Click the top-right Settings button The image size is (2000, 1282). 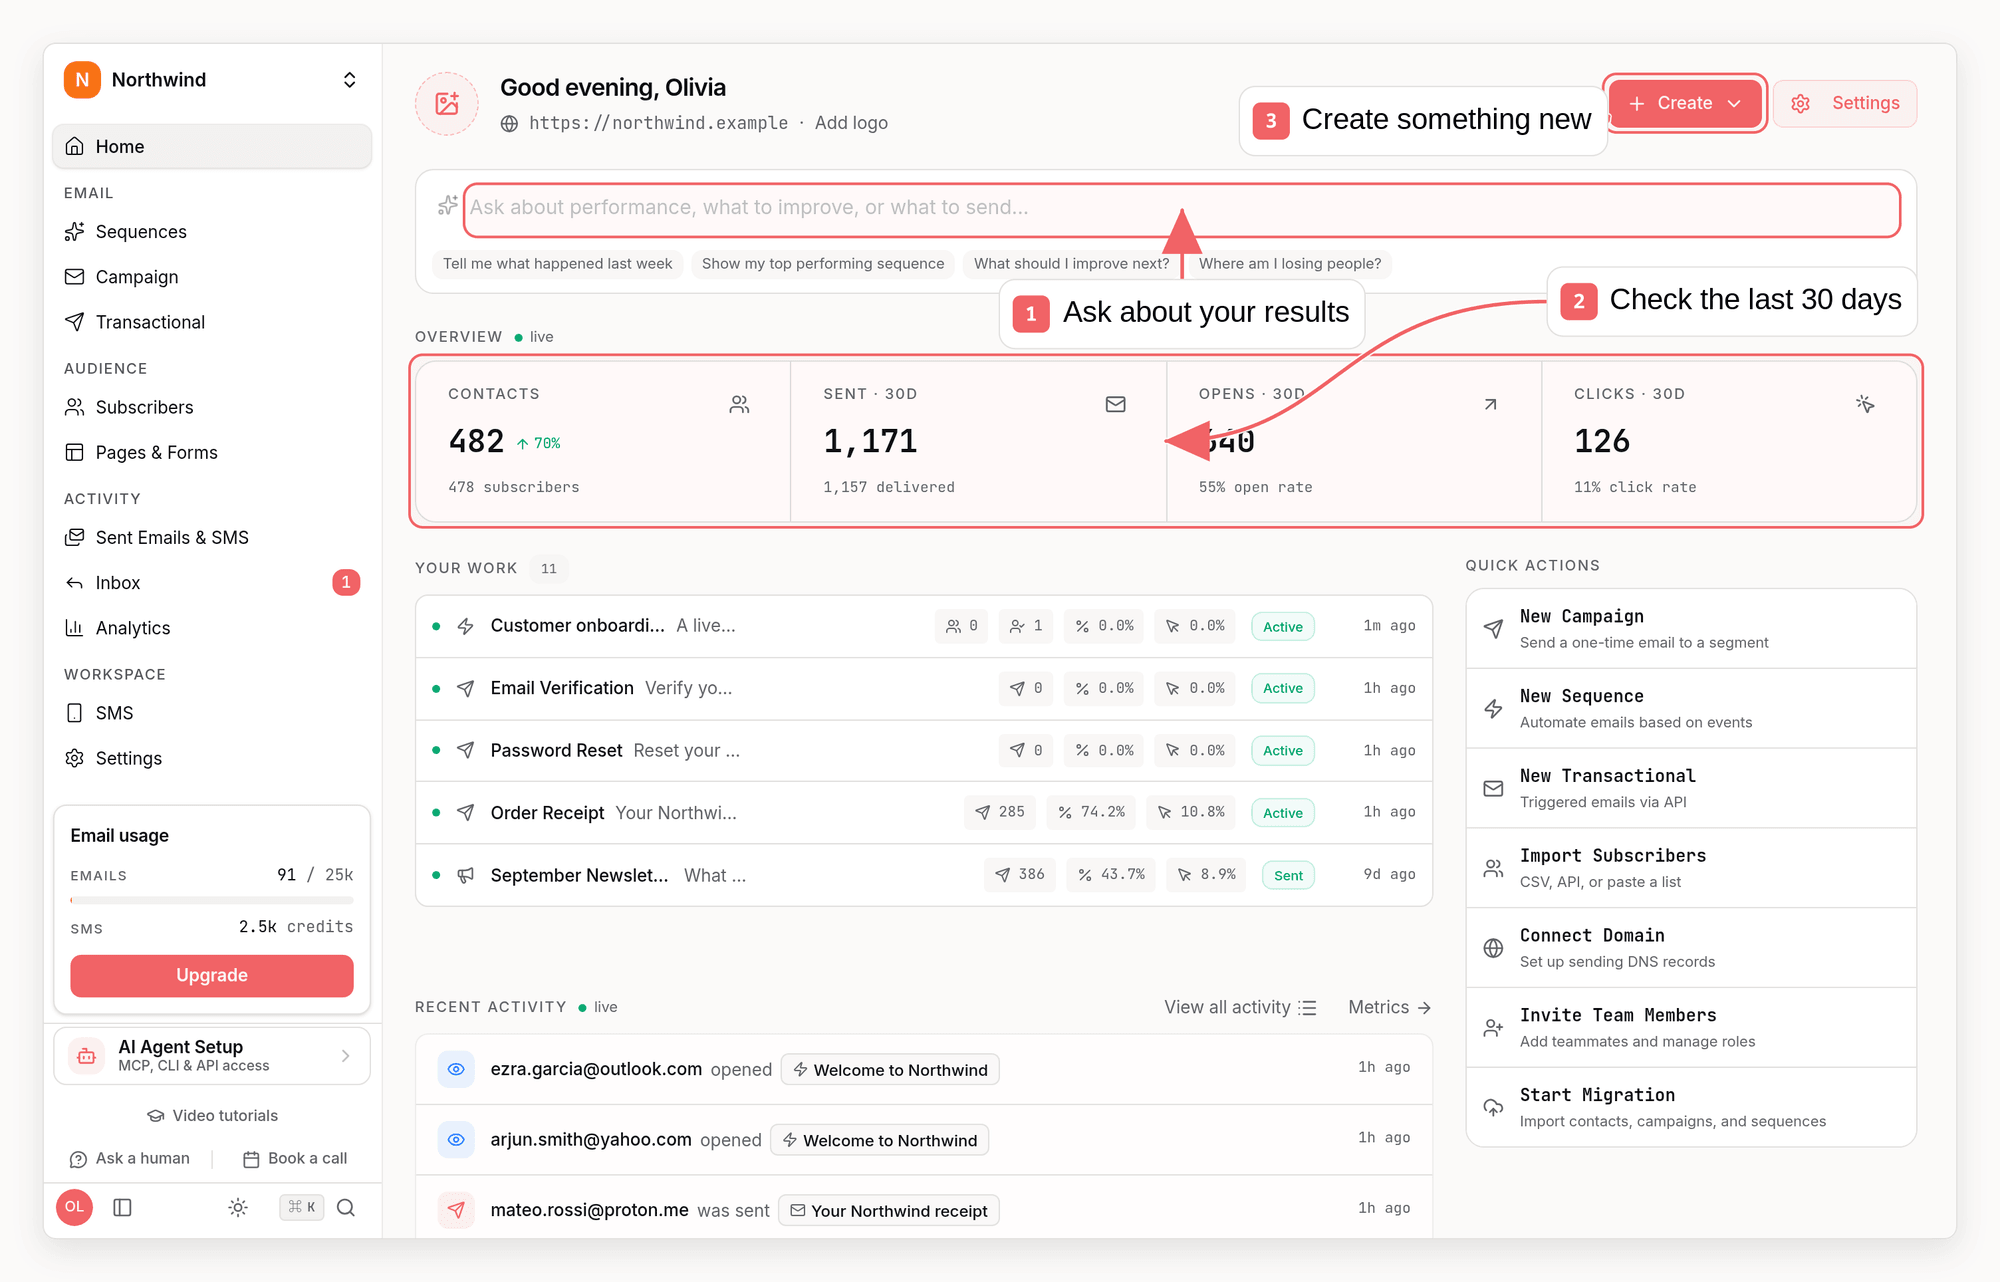1845,103
